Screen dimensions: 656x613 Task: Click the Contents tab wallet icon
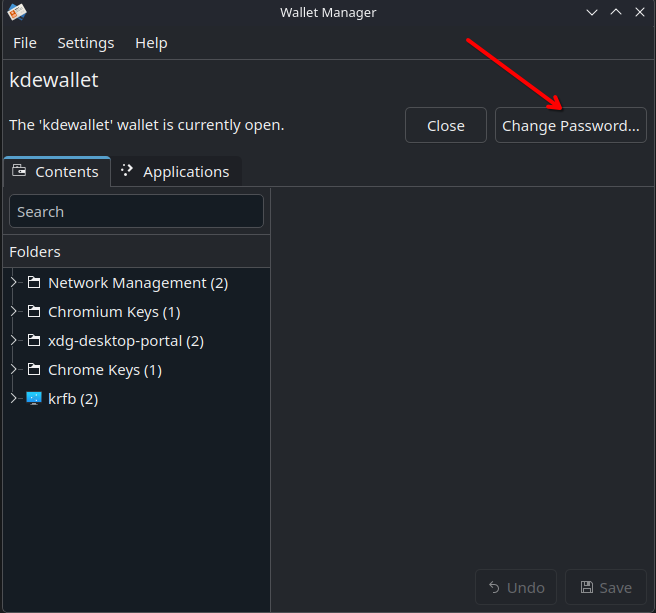click(19, 171)
